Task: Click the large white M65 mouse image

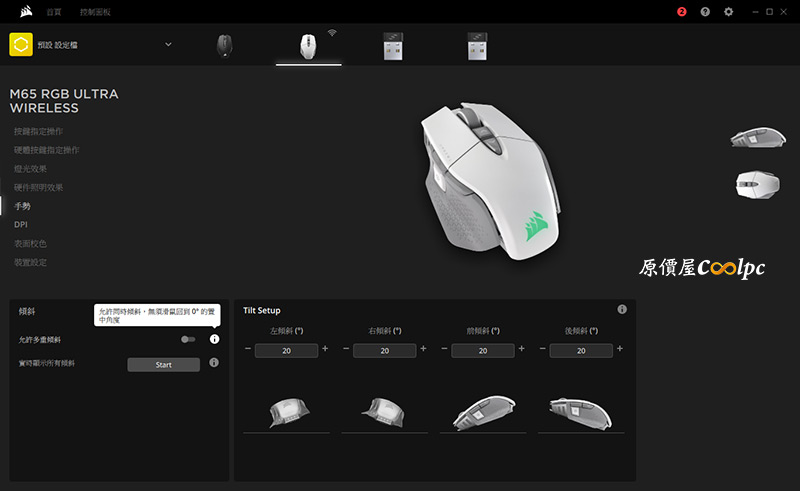Action: click(x=490, y=181)
